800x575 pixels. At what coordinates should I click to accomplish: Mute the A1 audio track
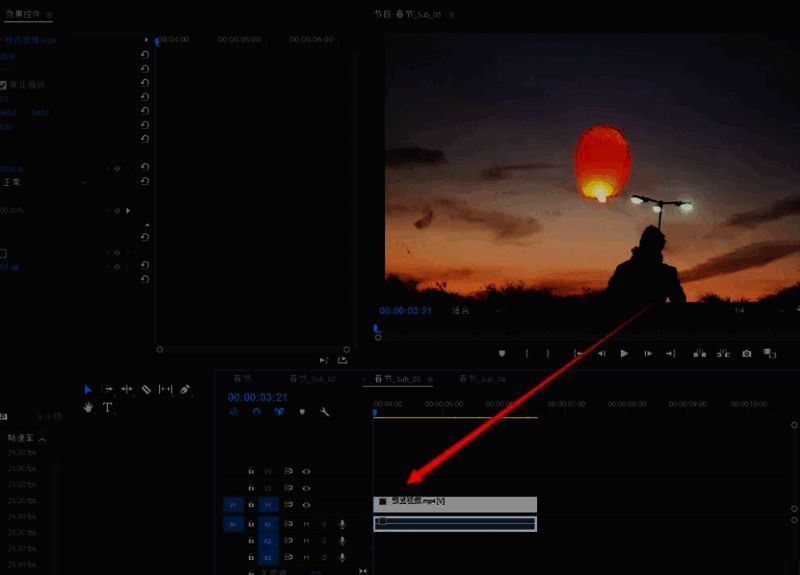(306, 524)
